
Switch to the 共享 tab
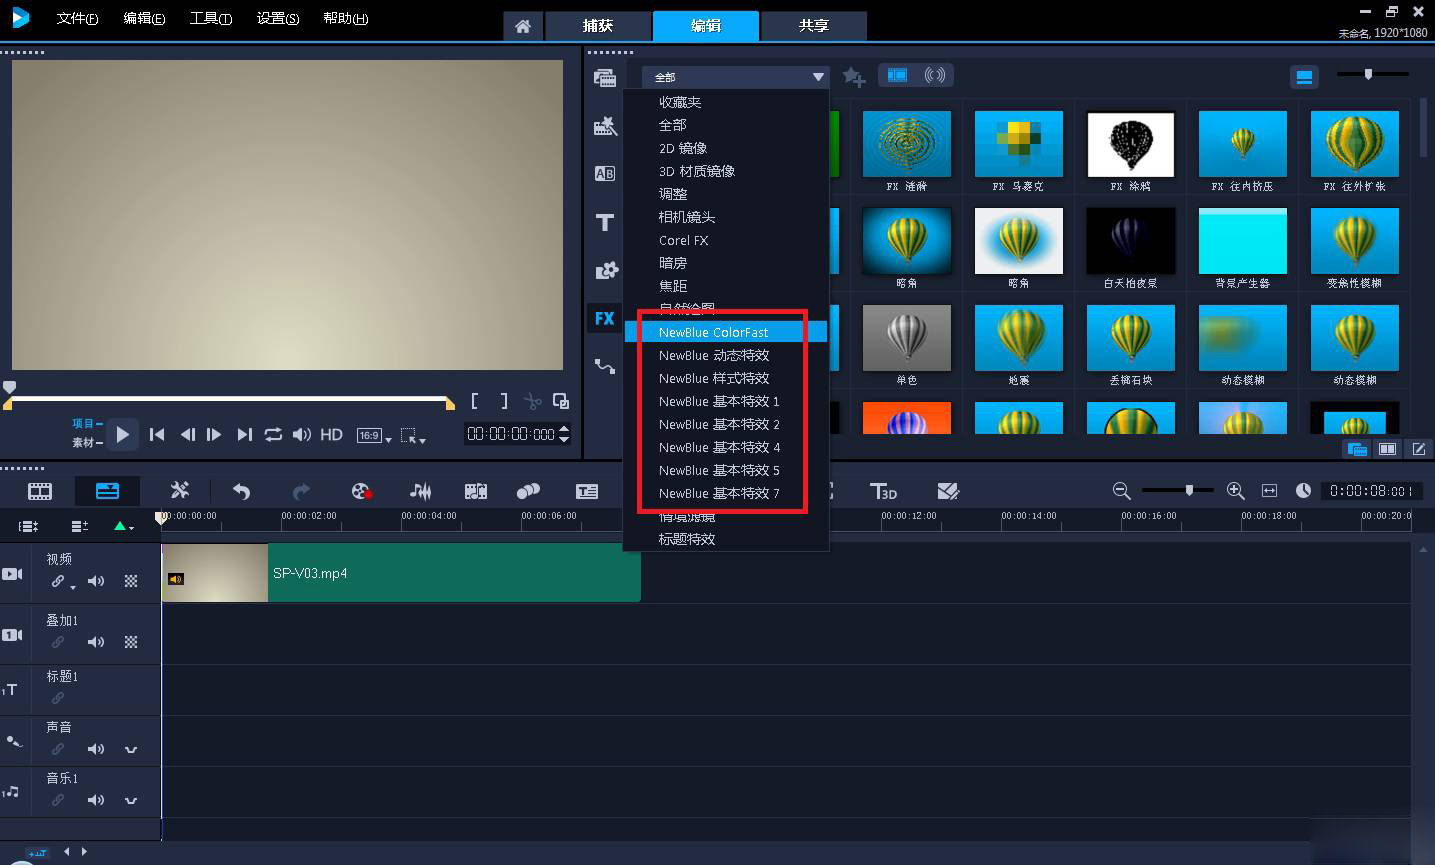tap(814, 26)
